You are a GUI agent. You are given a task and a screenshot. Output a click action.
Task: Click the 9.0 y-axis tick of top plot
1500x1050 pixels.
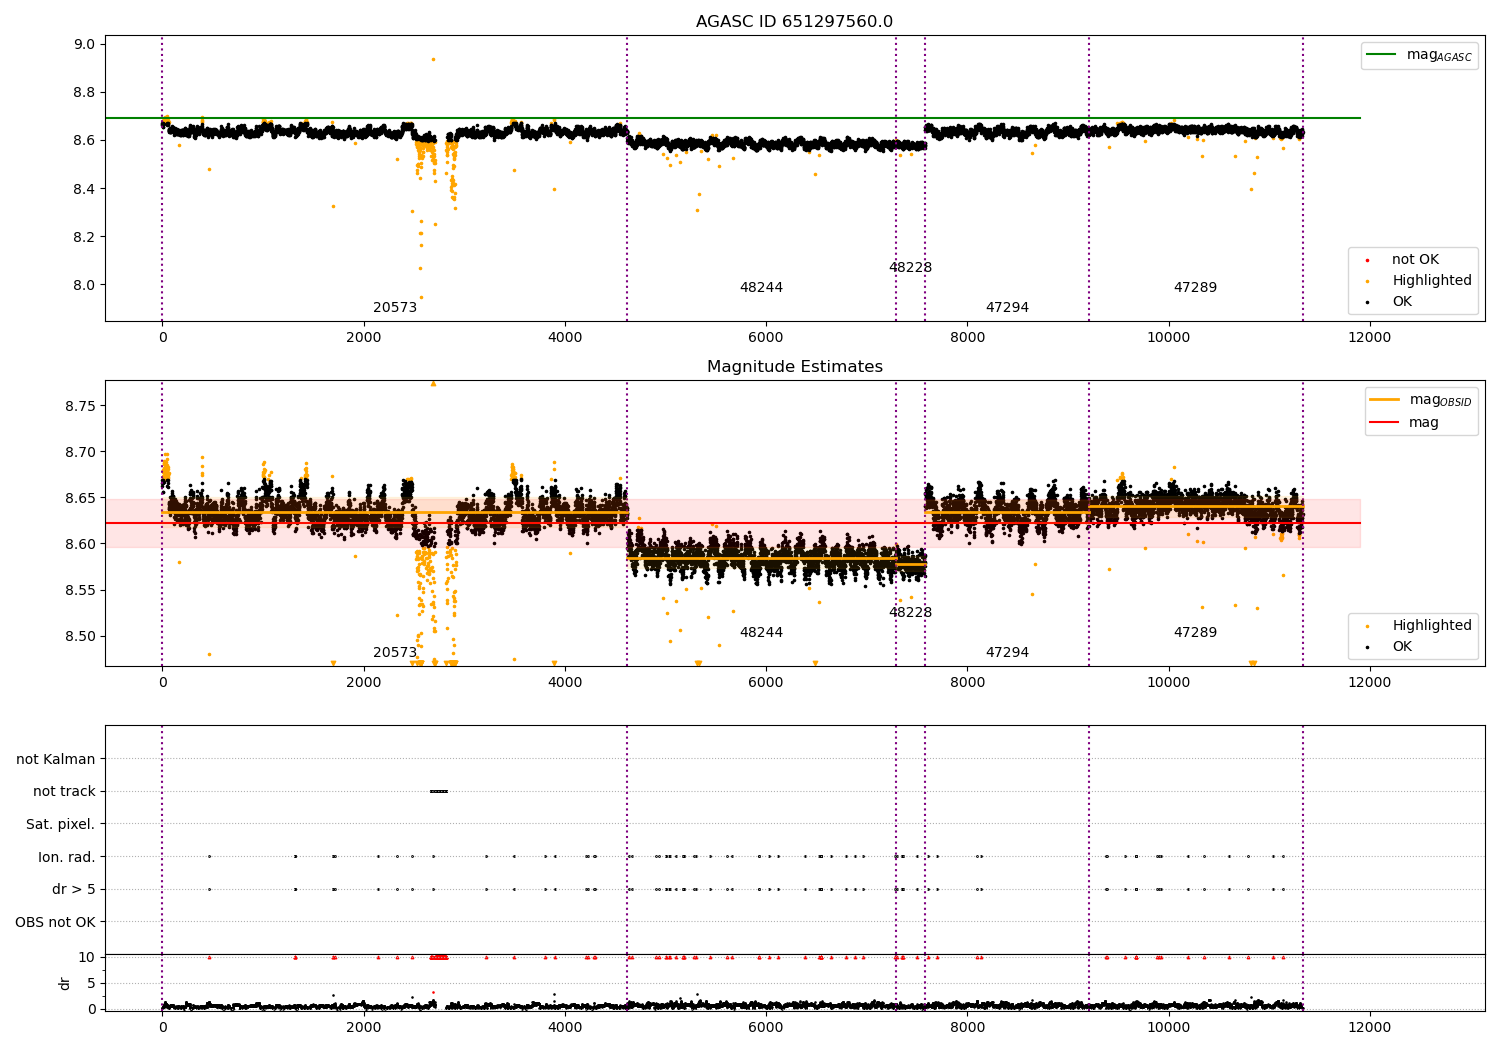84,44
